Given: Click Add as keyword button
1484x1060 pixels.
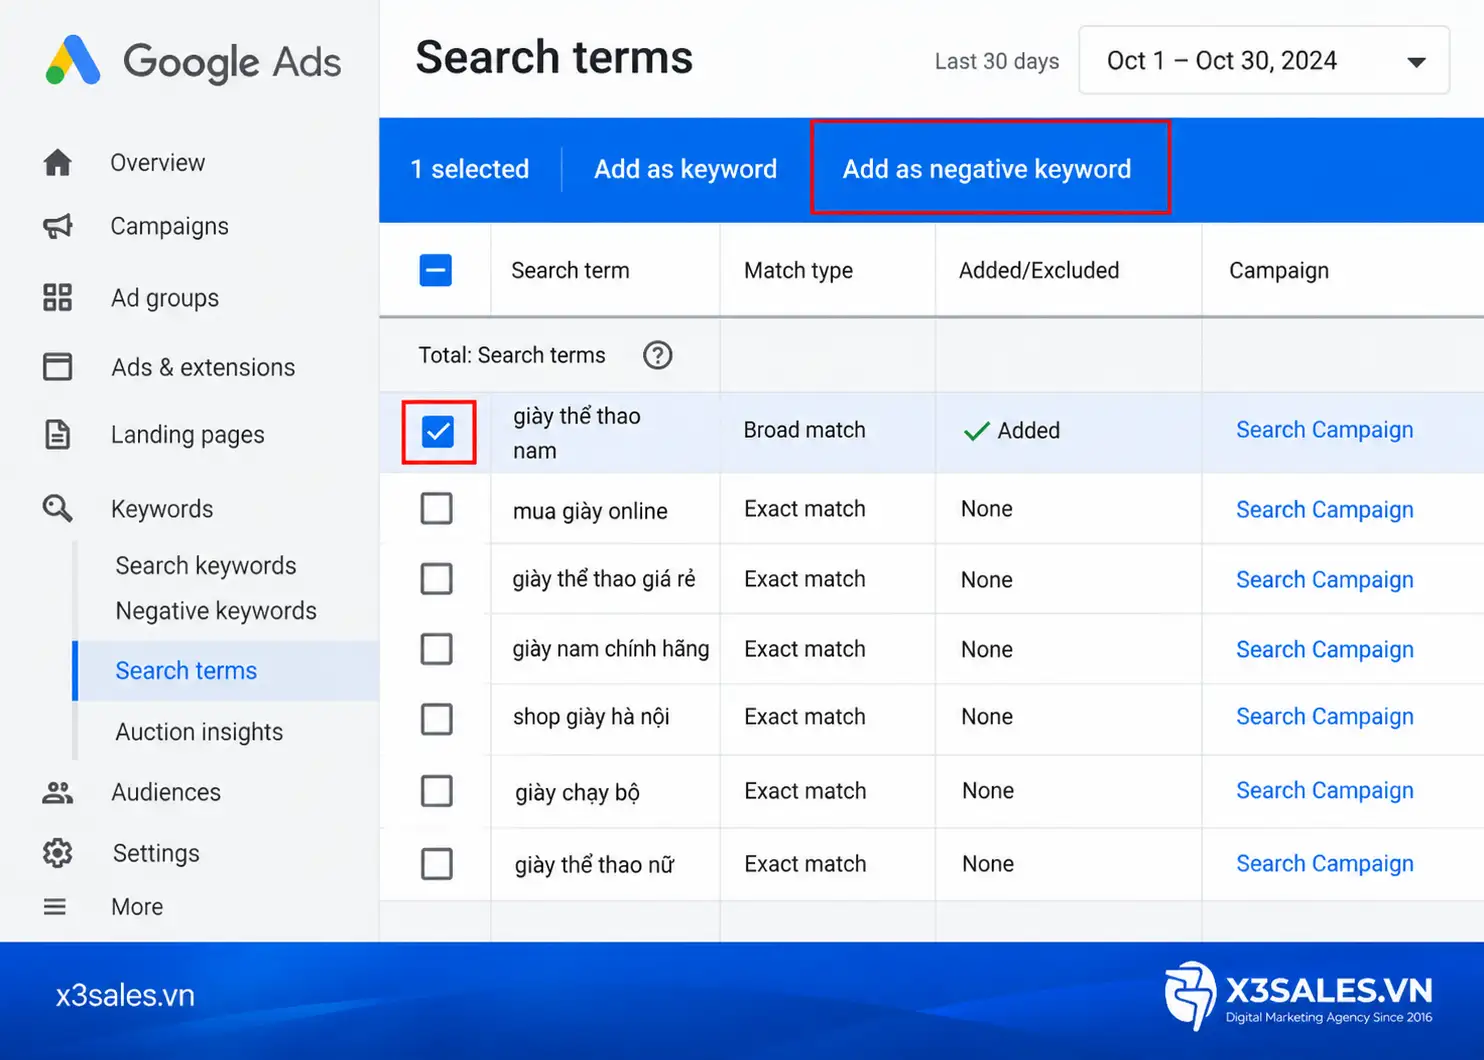Looking at the screenshot, I should (x=685, y=169).
